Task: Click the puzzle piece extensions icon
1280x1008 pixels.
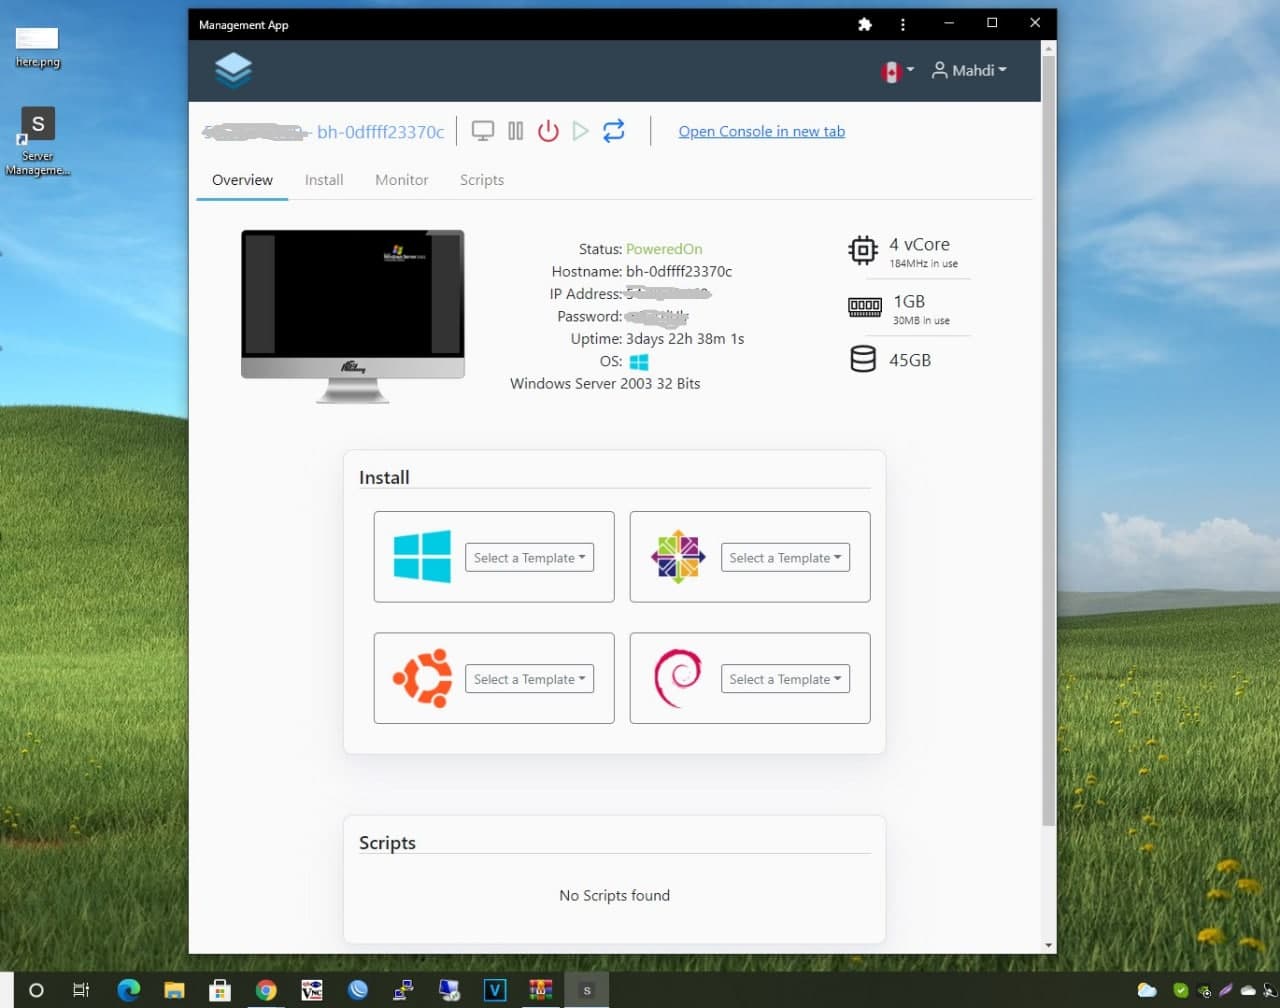Action: click(865, 24)
